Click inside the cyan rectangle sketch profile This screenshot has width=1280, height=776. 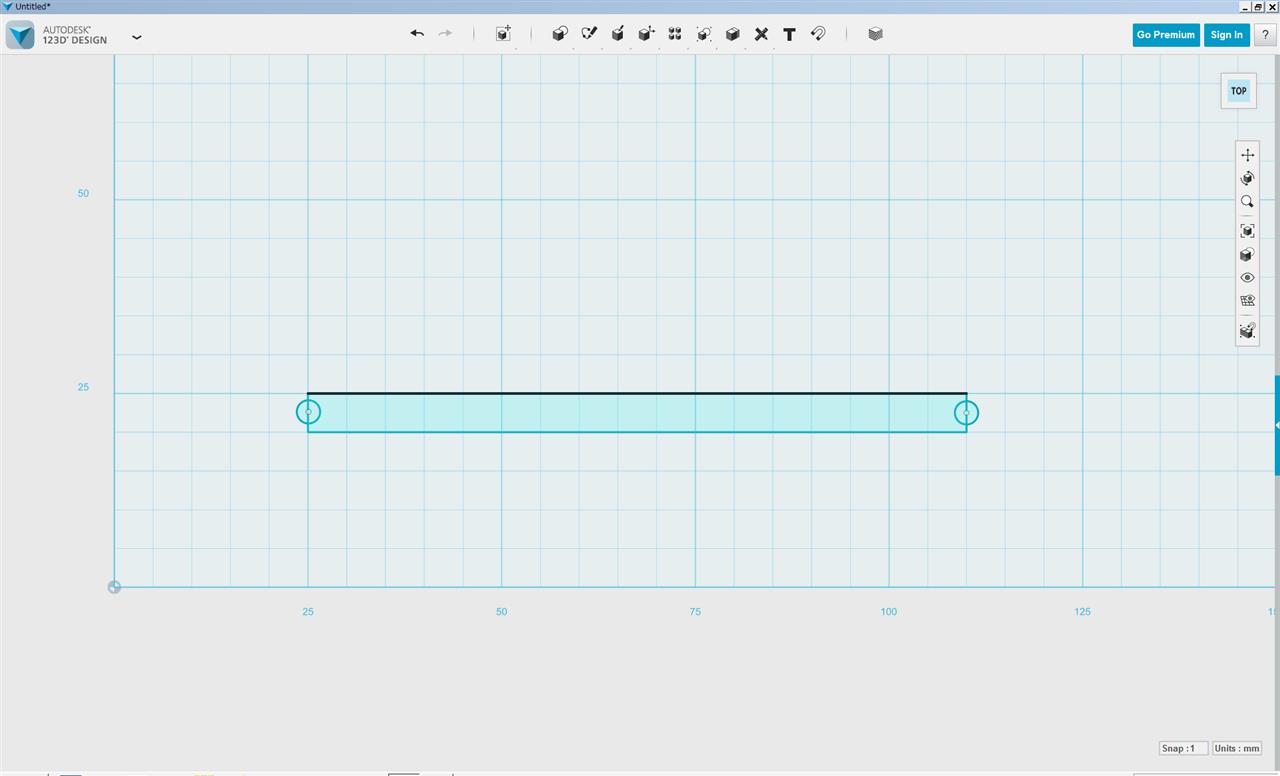[637, 413]
